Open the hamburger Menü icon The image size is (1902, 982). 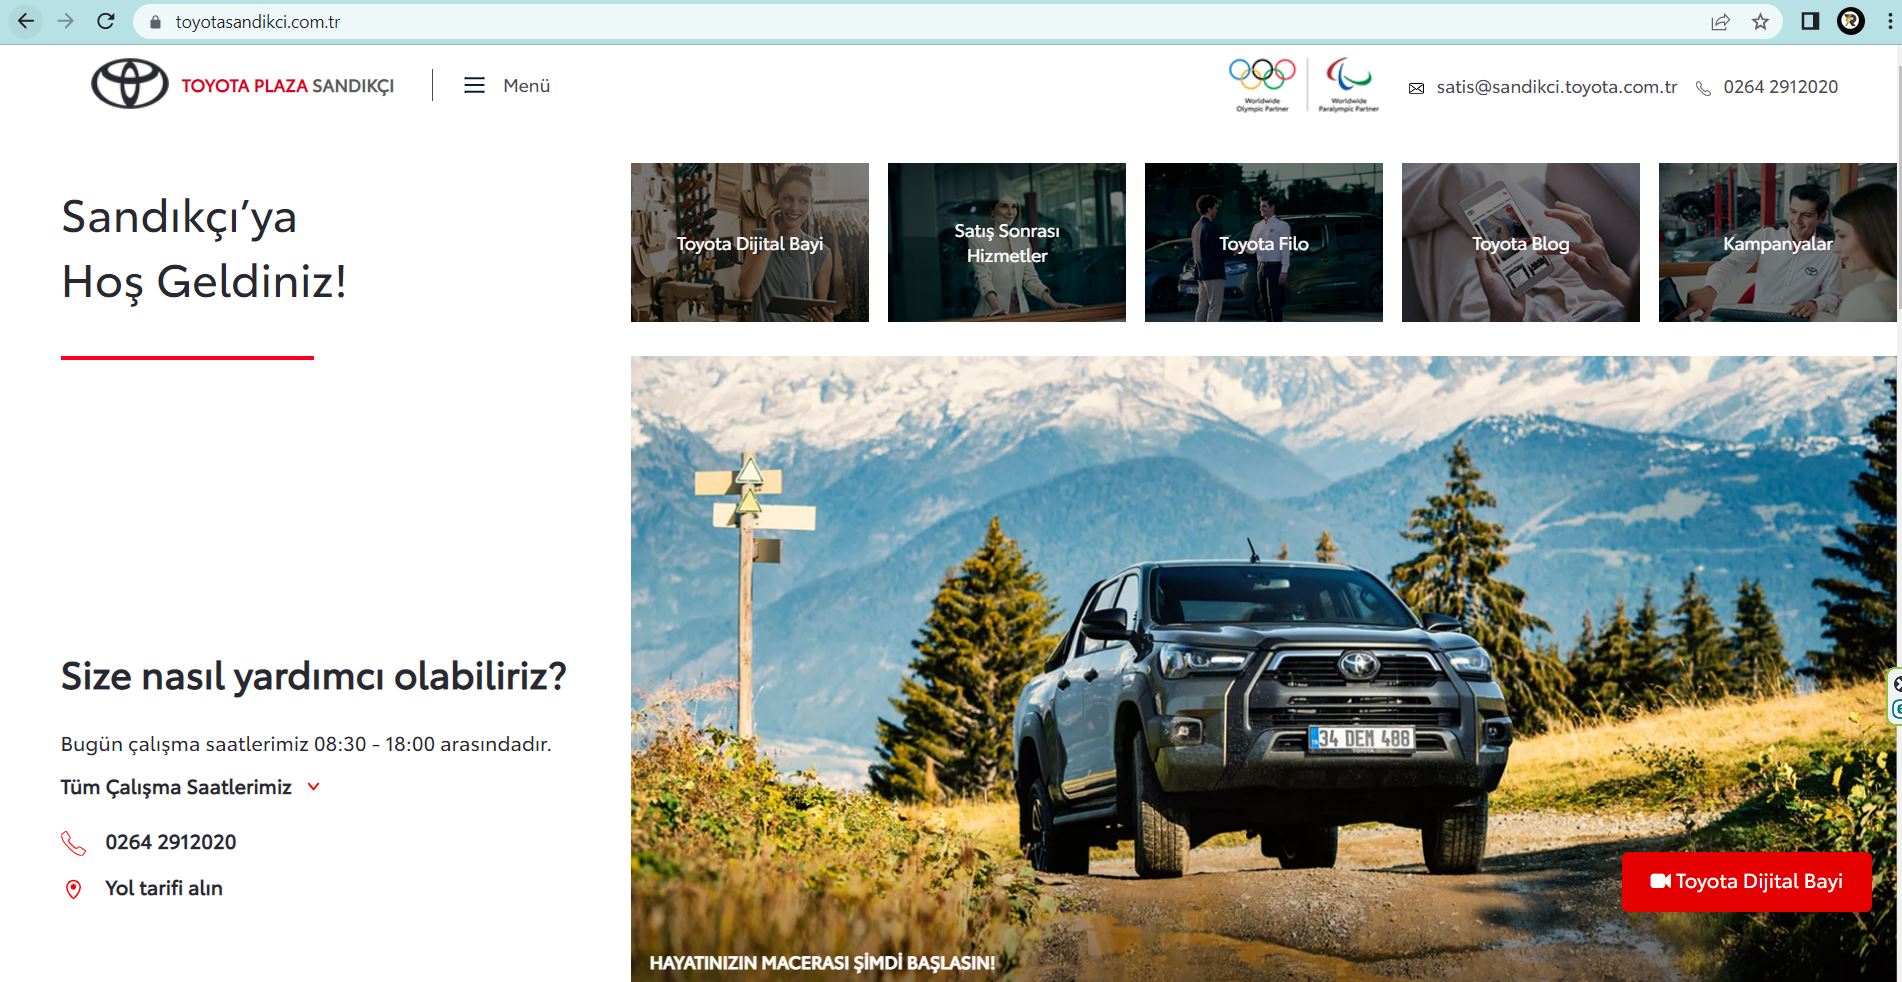coord(474,86)
